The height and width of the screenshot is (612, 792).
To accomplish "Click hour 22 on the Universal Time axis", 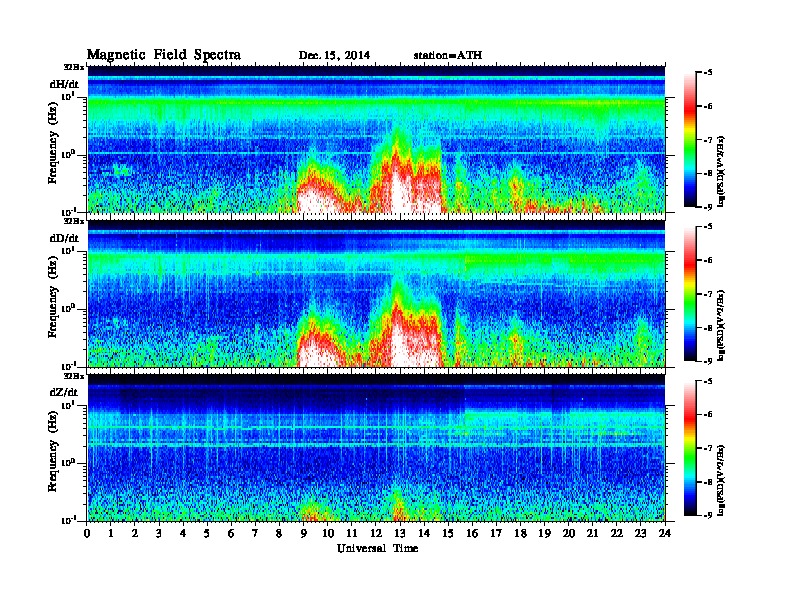I will 617,533.
